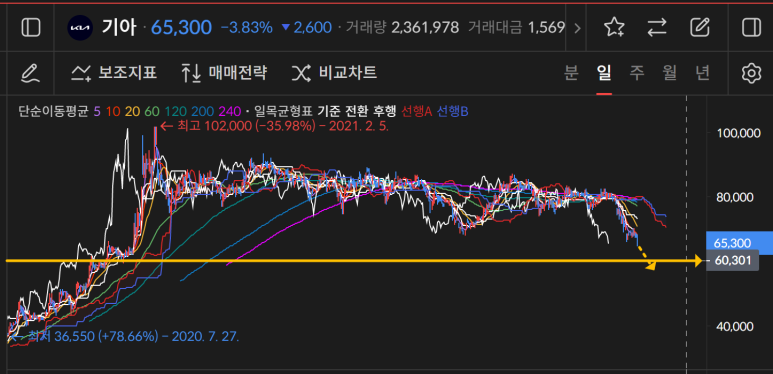Click the 거래량 2,361,978 volume value
Image resolution: width=773 pixels, height=374 pixels.
pos(425,28)
